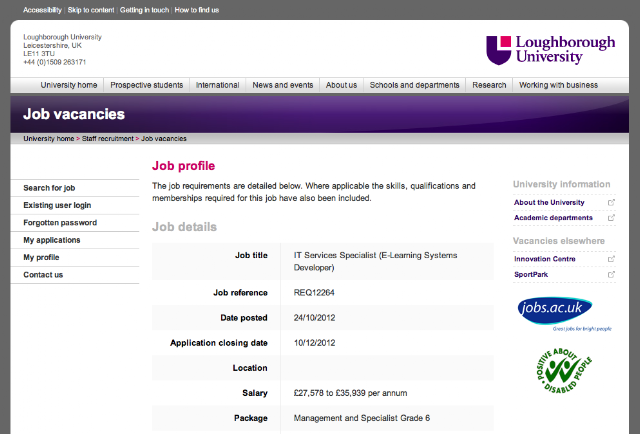Click the Date posted row label
The width and height of the screenshot is (640, 434).
[x=244, y=318]
